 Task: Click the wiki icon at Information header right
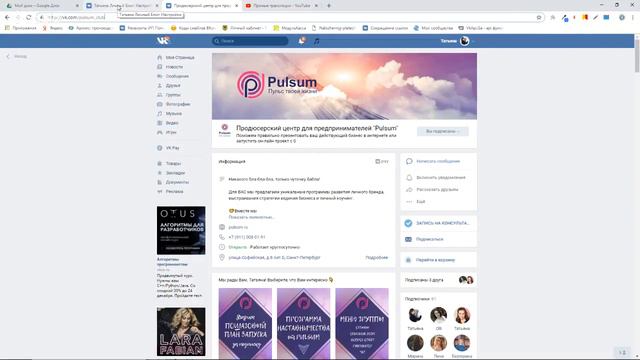point(378,162)
